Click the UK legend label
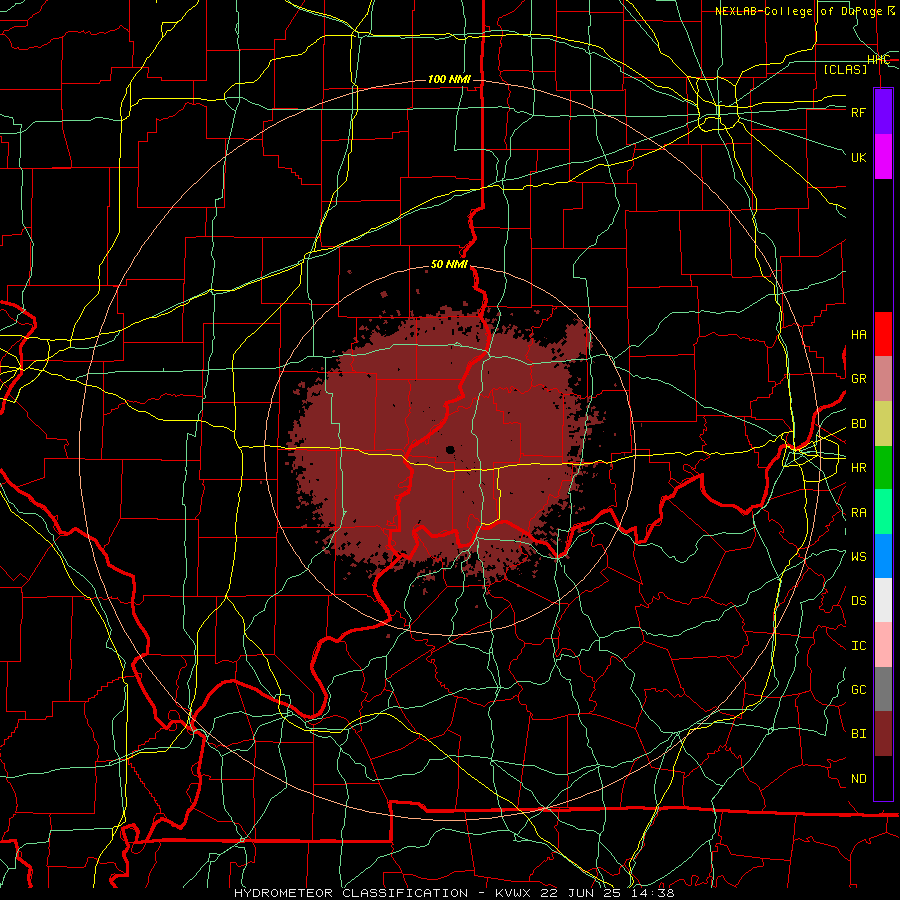Screen dimensions: 900x900 (858, 157)
